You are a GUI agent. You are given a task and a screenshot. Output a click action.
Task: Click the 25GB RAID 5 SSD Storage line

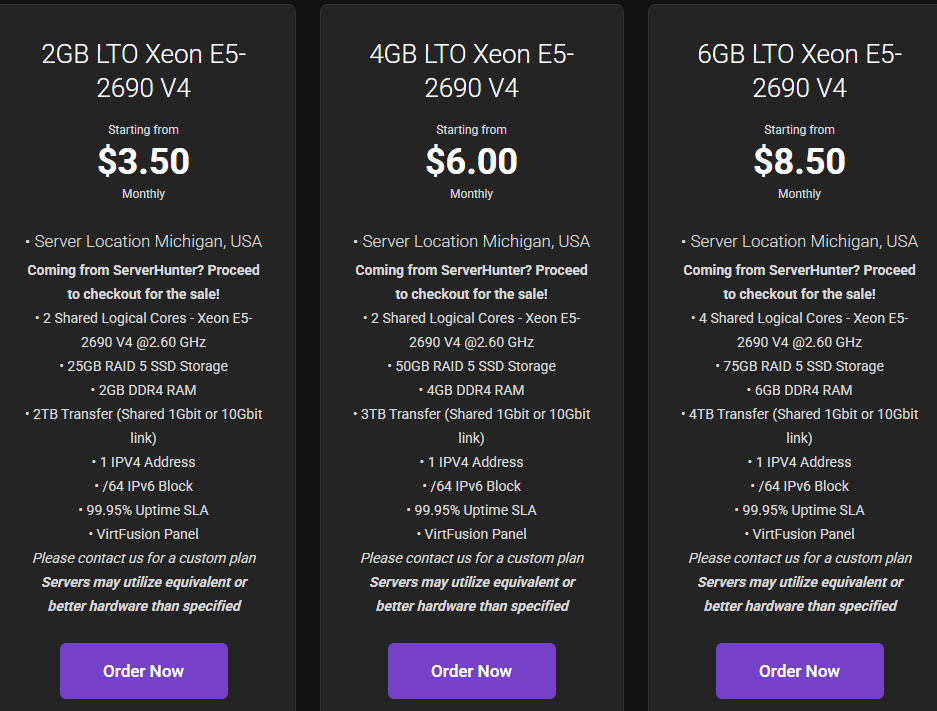pyautogui.click(x=143, y=366)
